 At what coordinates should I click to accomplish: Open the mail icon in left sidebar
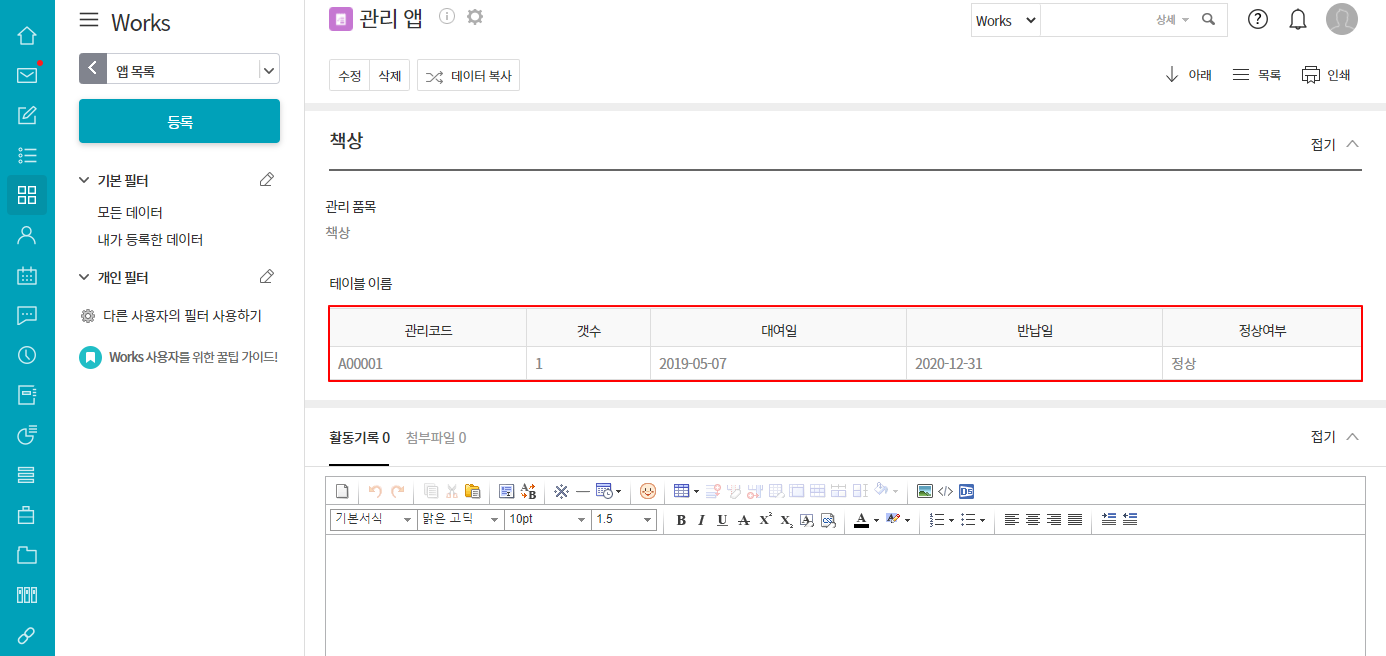27,75
